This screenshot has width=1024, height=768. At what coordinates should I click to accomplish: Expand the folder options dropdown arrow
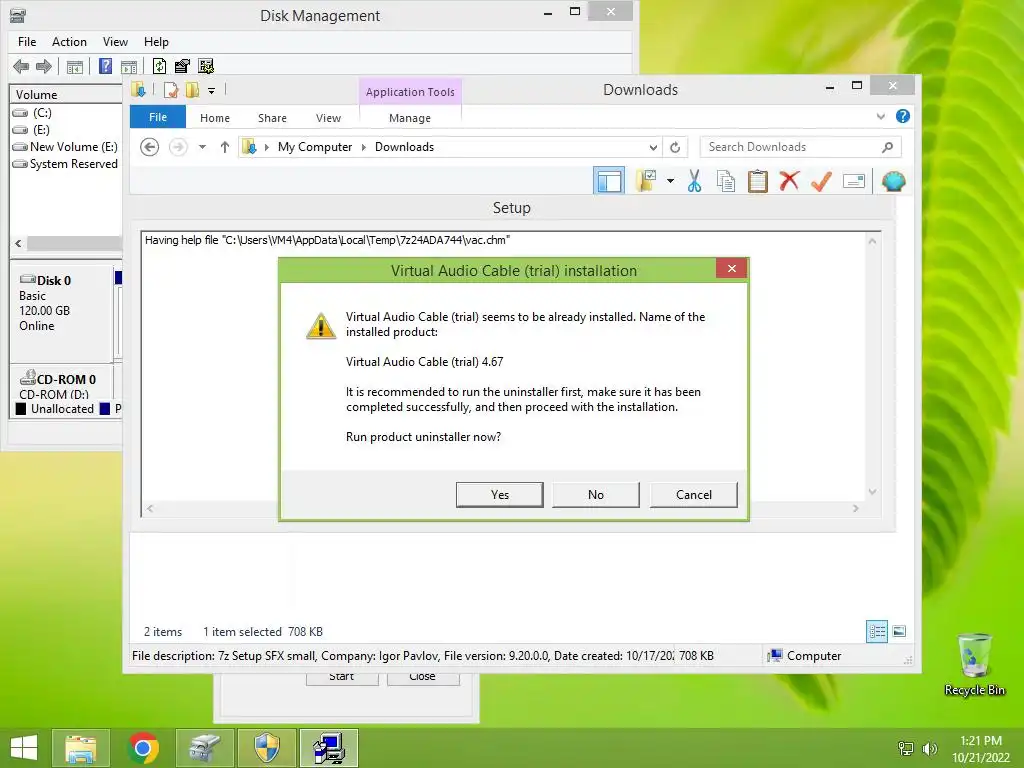point(670,181)
